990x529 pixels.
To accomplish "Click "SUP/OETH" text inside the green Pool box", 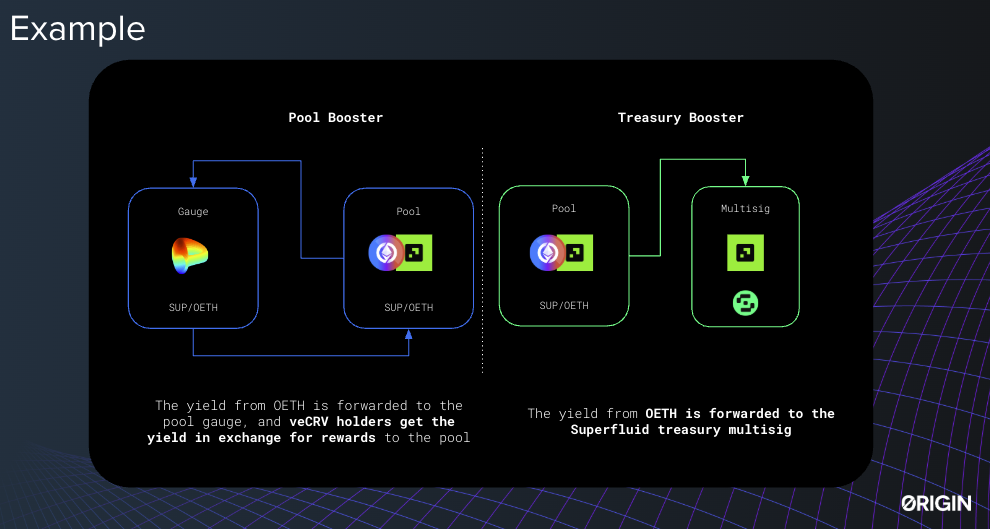I will click(x=564, y=306).
